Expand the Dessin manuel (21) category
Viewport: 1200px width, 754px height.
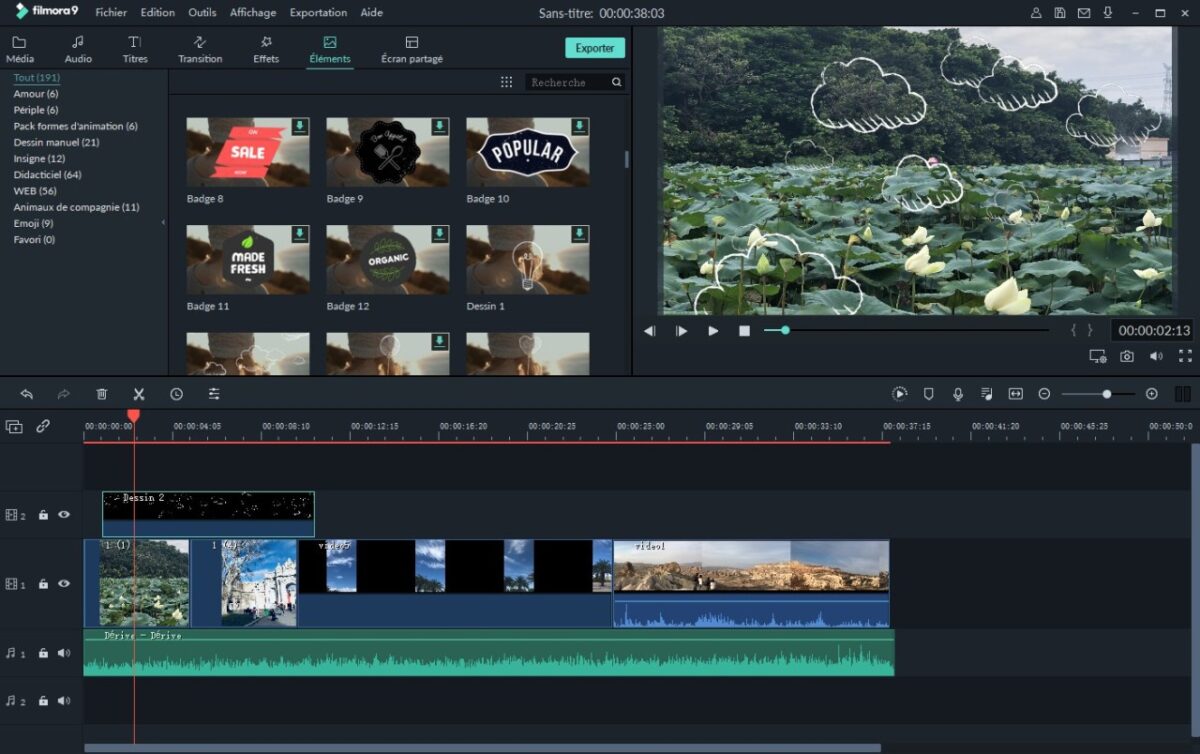(56, 142)
